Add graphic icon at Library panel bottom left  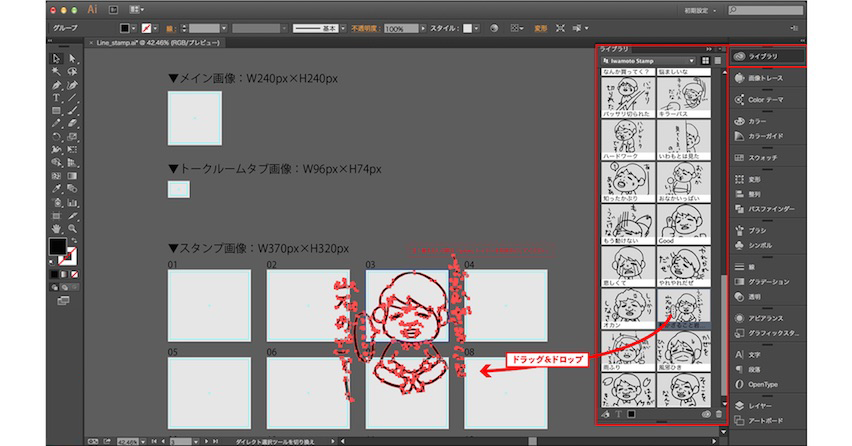[x=606, y=414]
